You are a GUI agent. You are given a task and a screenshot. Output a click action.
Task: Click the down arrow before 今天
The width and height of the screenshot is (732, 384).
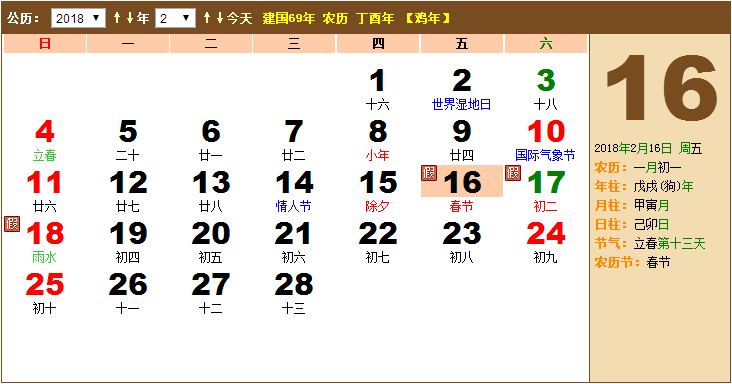(x=219, y=18)
